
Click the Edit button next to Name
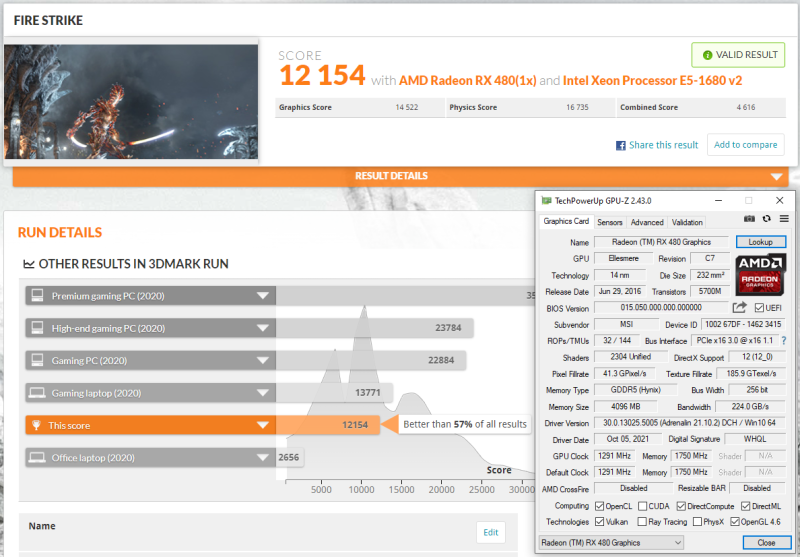tap(490, 532)
